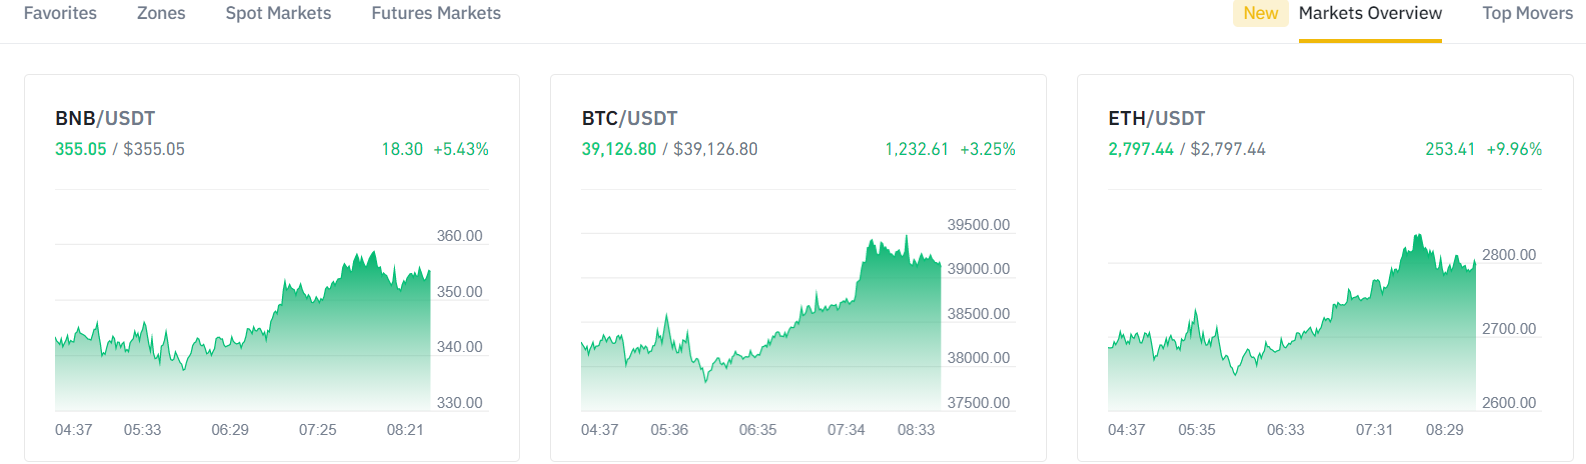The image size is (1586, 464).
Task: Click the 08:33 time label on BTC chart
Action: tap(915, 430)
